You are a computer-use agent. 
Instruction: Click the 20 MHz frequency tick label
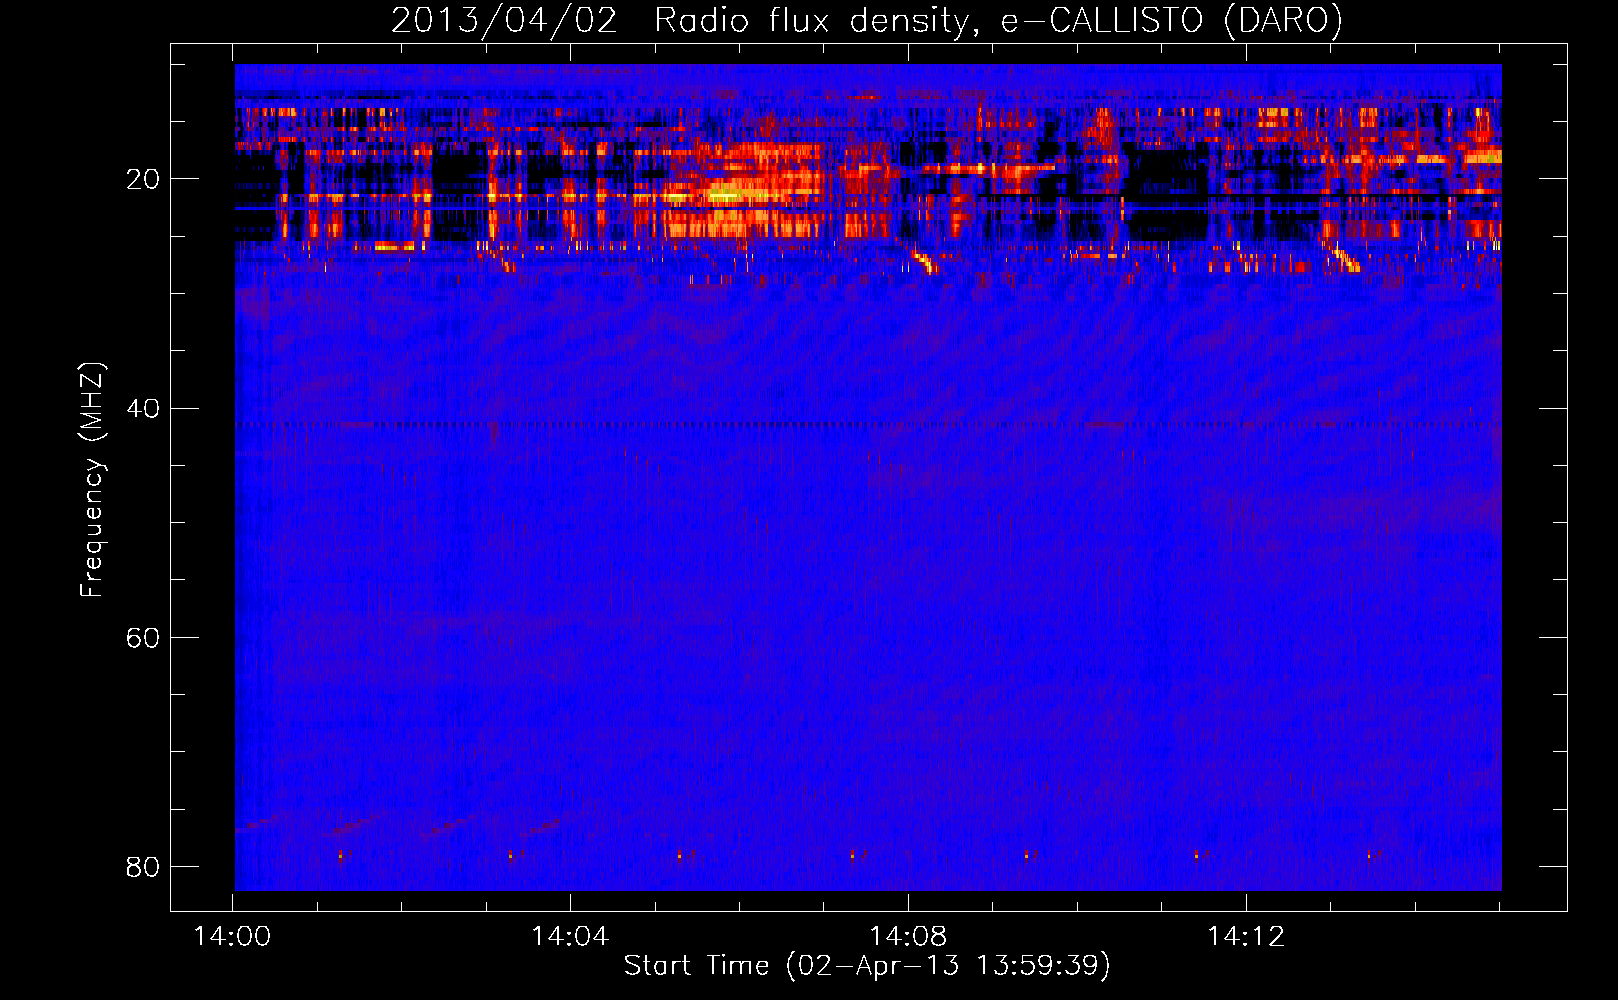[142, 180]
